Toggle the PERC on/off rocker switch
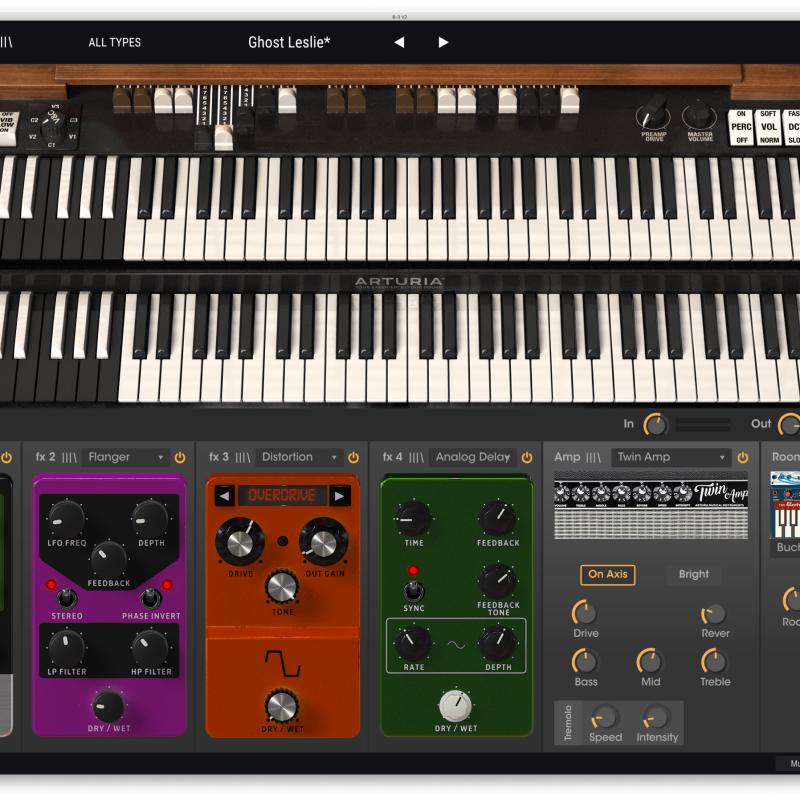This screenshot has width=800, height=800. [741, 127]
